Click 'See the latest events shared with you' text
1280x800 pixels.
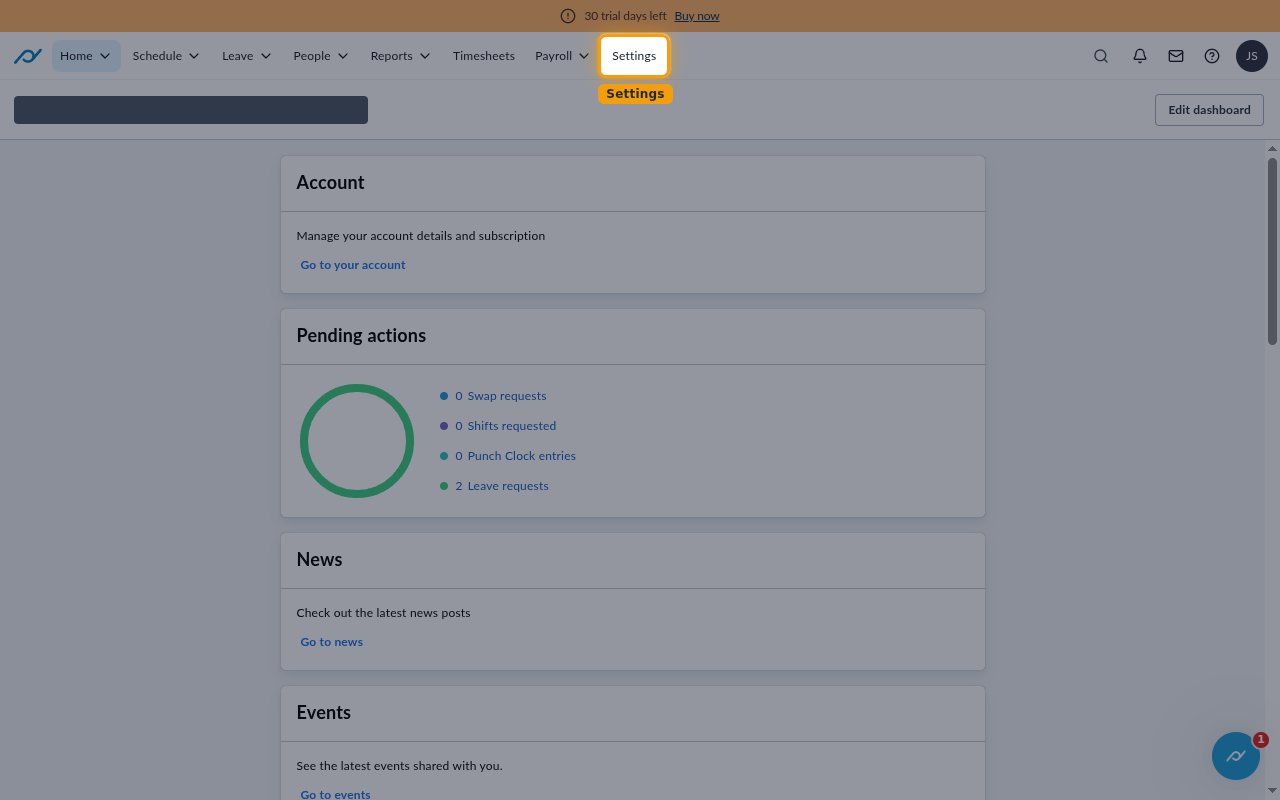[x=399, y=766]
